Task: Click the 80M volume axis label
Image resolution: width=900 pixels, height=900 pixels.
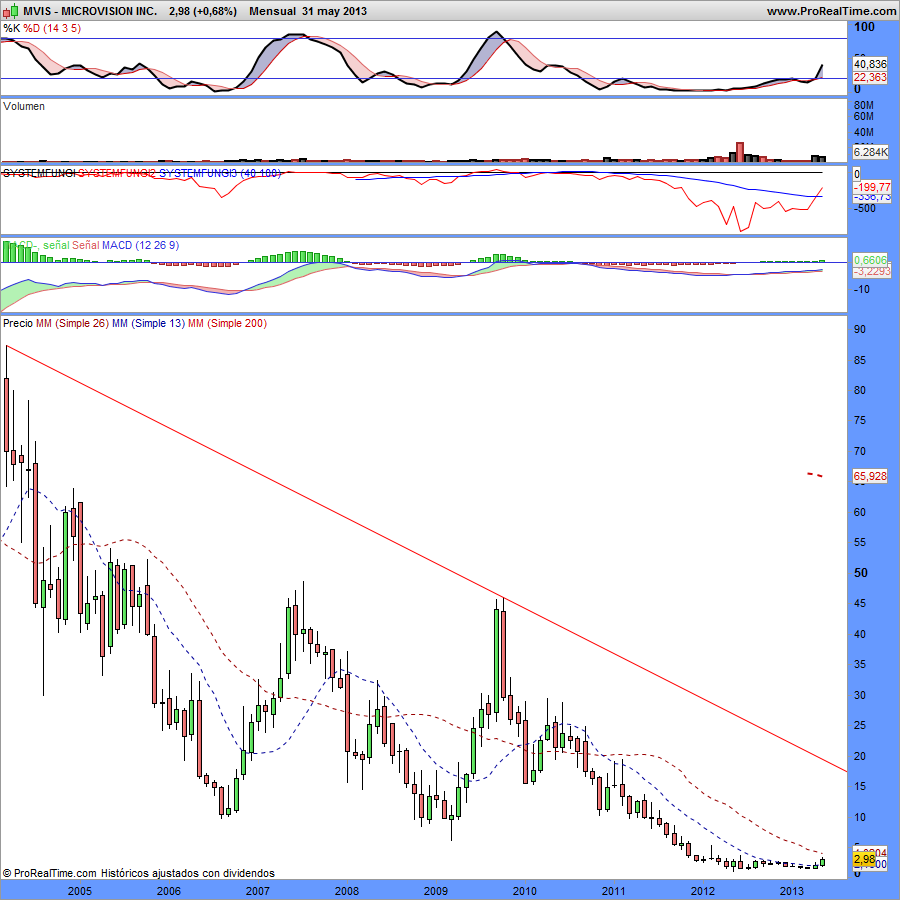Action: point(864,106)
